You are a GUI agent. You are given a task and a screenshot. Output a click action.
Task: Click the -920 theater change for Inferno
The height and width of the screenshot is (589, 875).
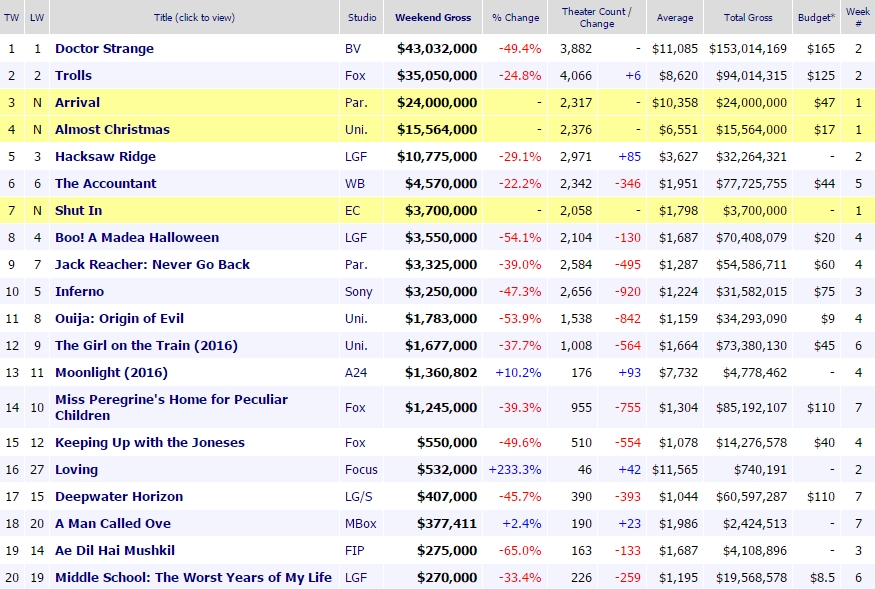click(x=628, y=291)
